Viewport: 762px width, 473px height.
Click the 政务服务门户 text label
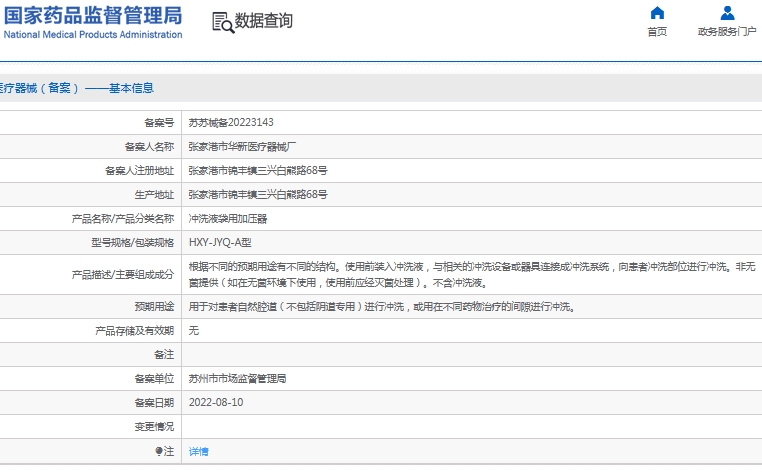[727, 32]
